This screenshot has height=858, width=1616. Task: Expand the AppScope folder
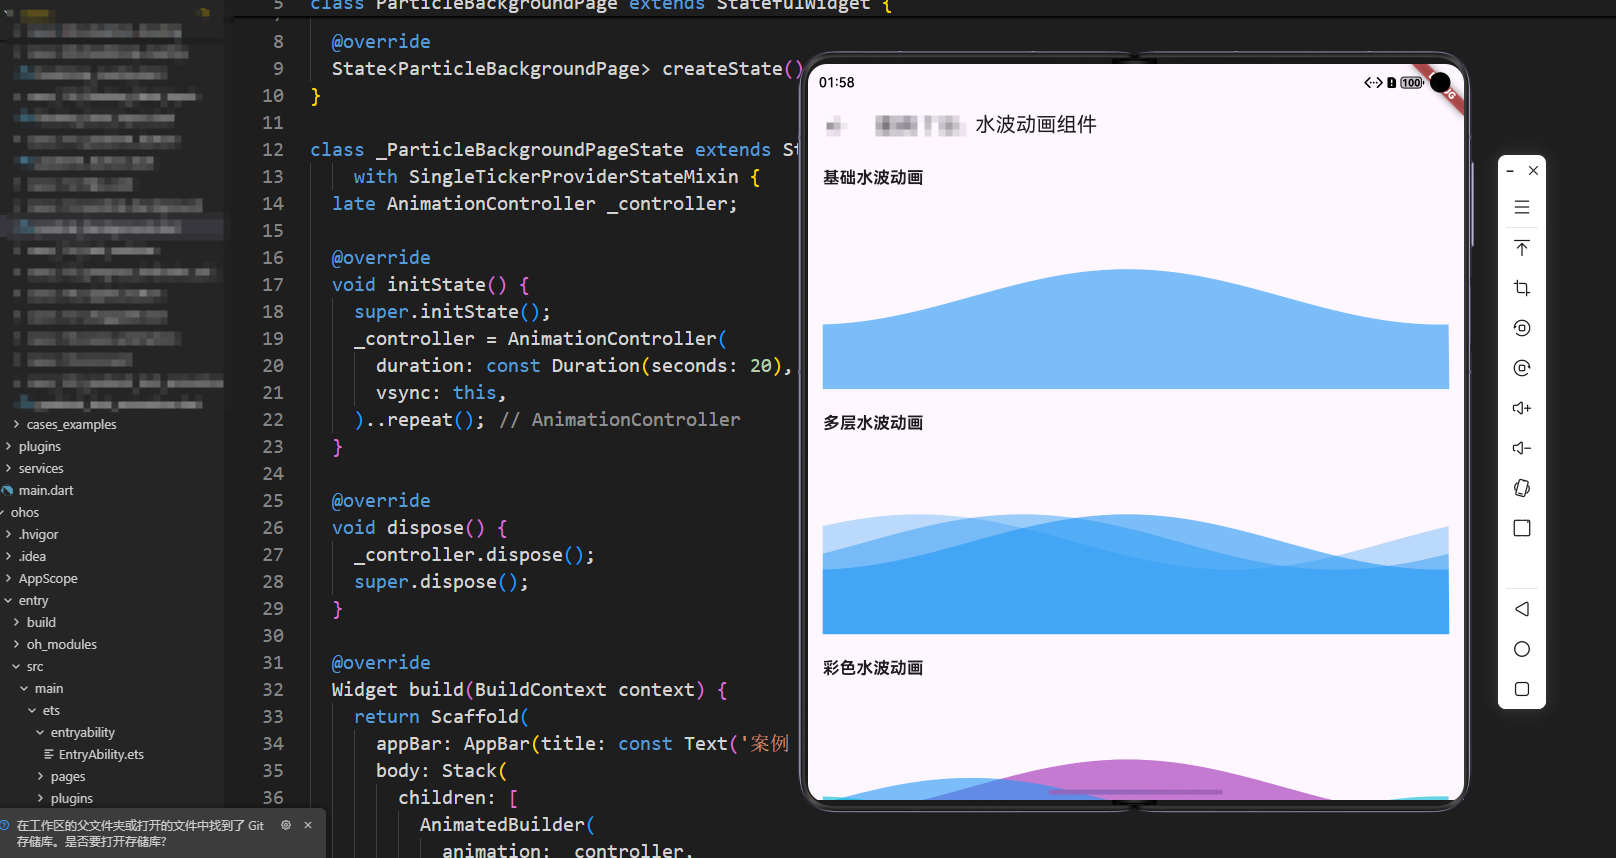click(8, 578)
